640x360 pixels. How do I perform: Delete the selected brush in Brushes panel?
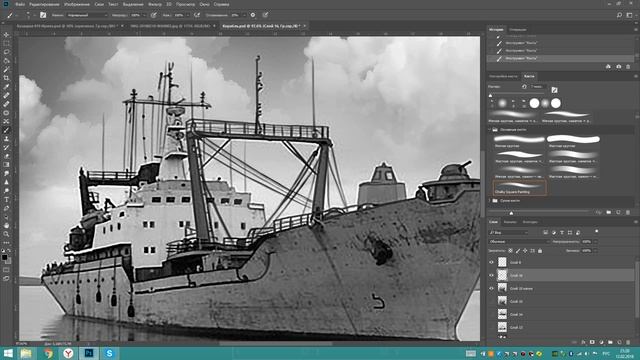point(628,212)
